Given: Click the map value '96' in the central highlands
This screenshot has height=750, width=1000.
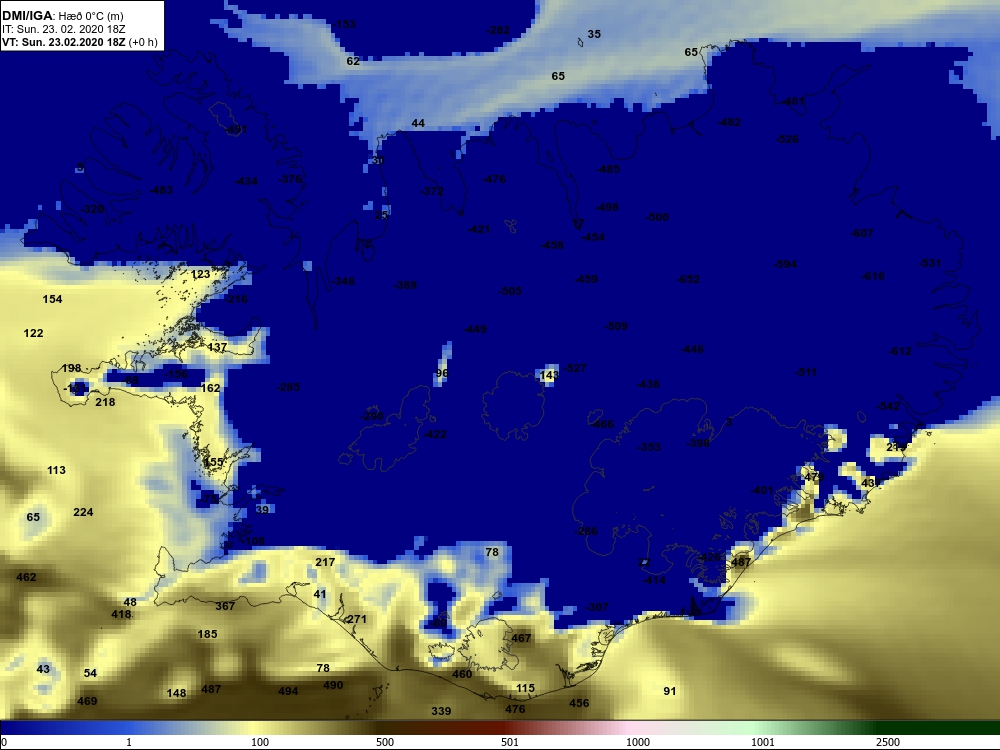Looking at the screenshot, I should click(x=442, y=373).
